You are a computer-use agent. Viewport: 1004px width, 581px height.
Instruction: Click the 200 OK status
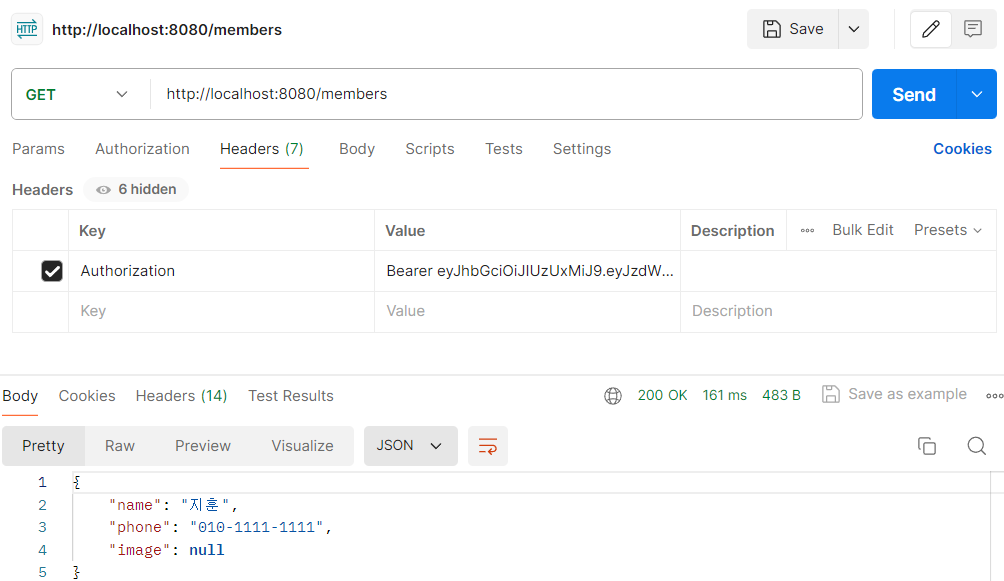pyautogui.click(x=662, y=395)
